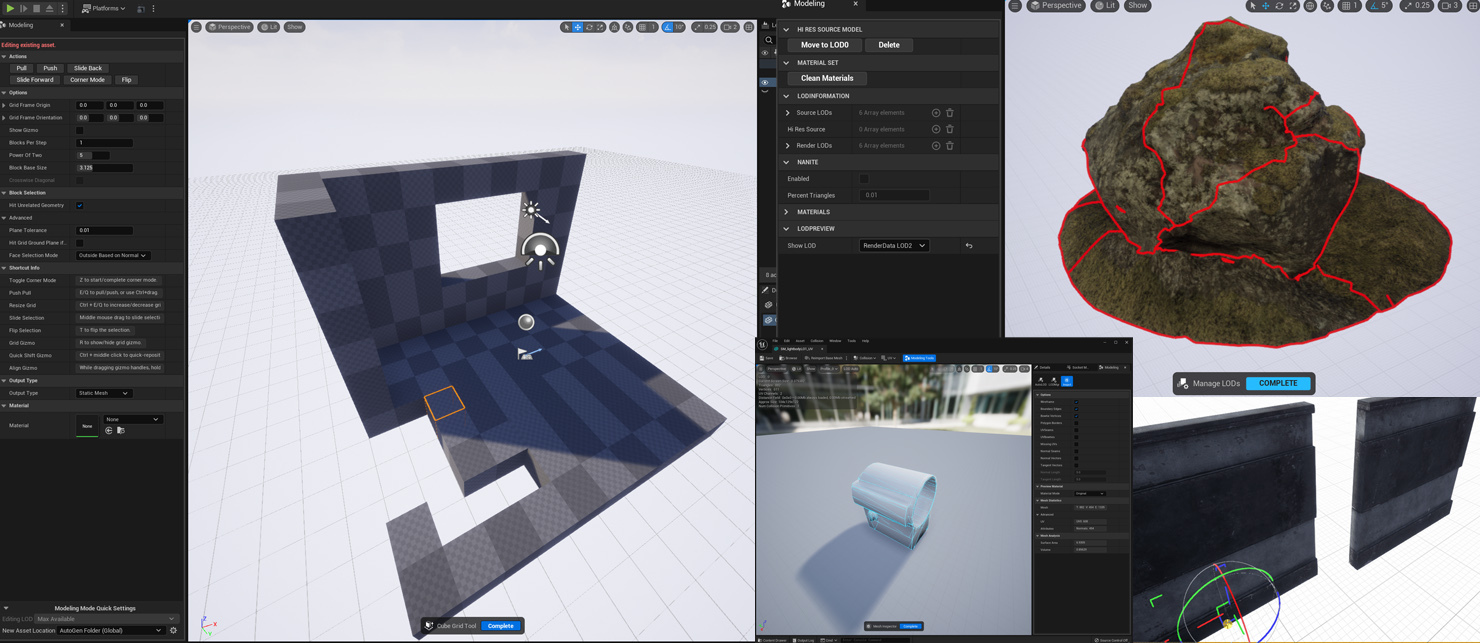Image resolution: width=1480 pixels, height=643 pixels.
Task: Click the Platforms dropdown in top toolbar
Action: [x=102, y=8]
